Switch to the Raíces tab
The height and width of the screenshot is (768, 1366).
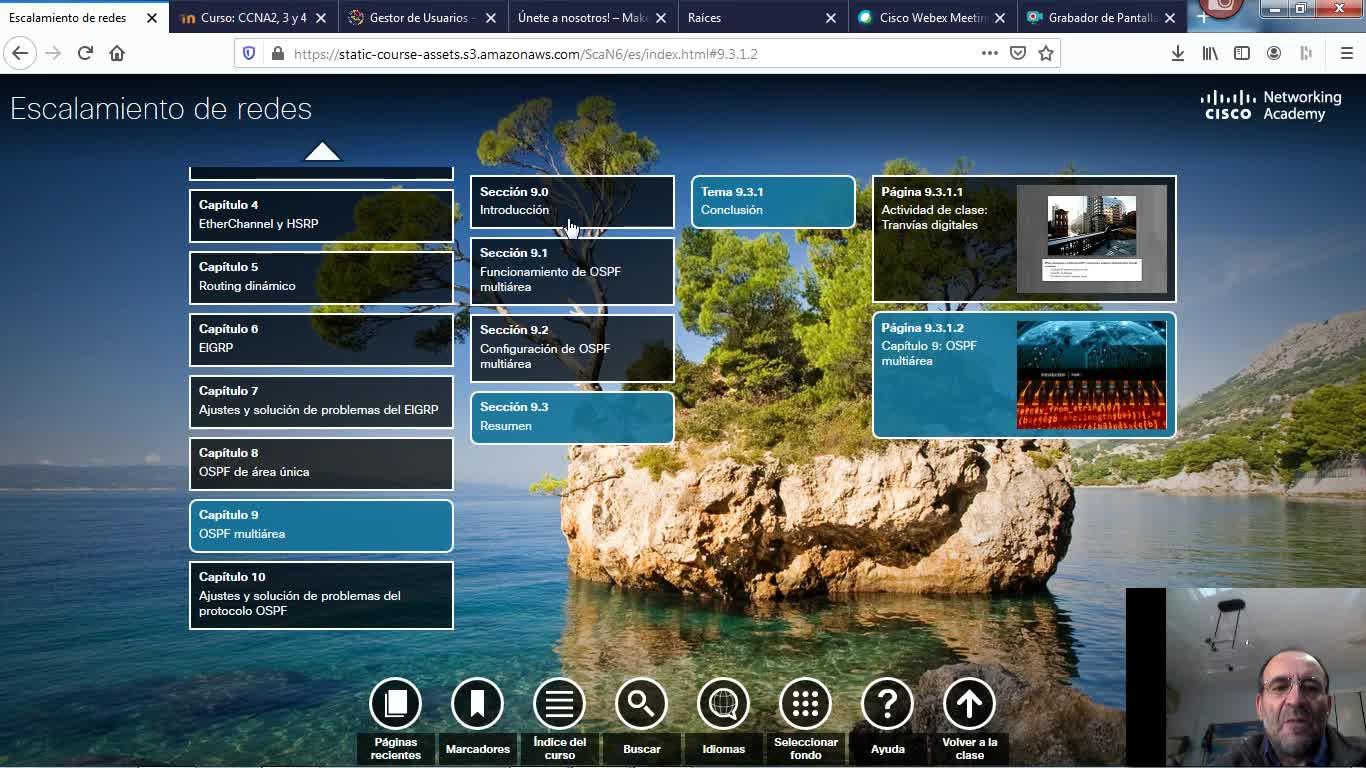click(763, 18)
